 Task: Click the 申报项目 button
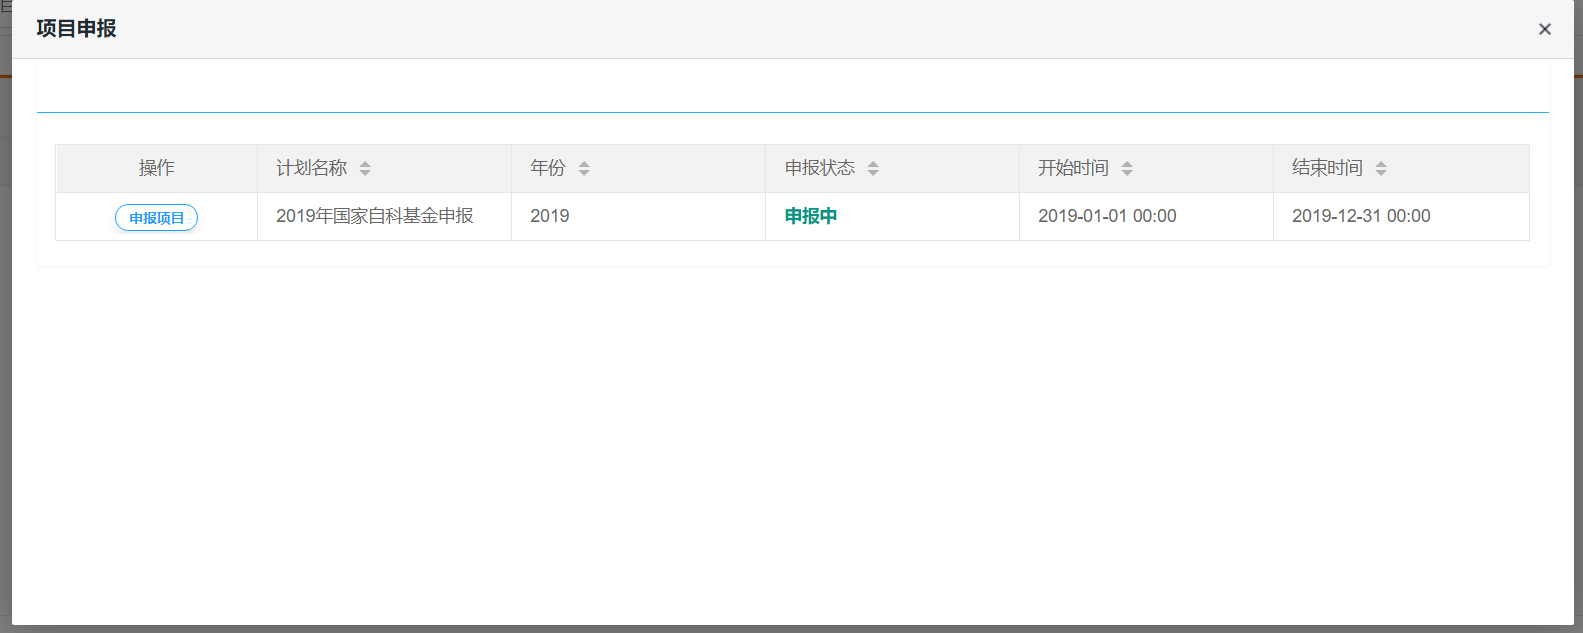coord(156,217)
